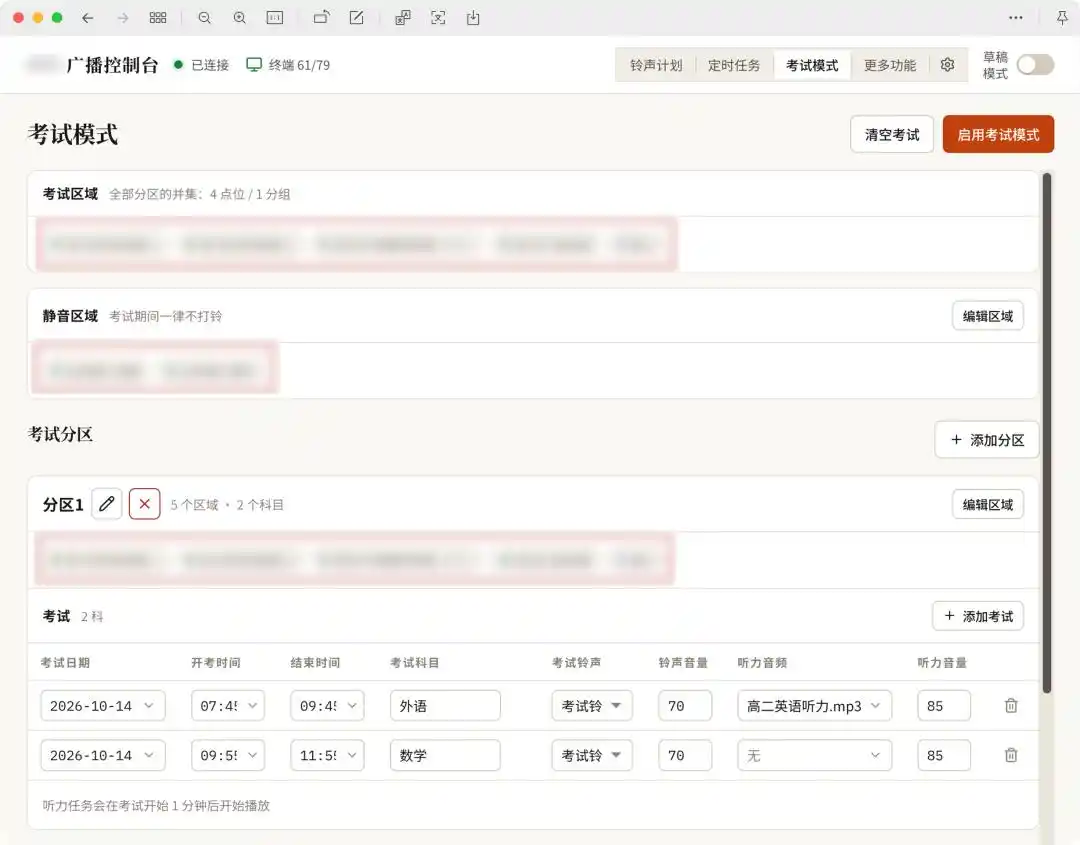Viewport: 1080px width, 845px height.
Task: Zoom out with the minus magnifier icon
Action: tap(205, 18)
